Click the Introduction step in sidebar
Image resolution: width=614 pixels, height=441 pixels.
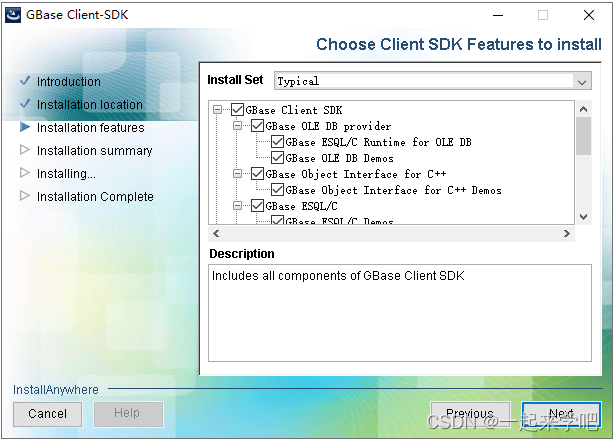[69, 81]
